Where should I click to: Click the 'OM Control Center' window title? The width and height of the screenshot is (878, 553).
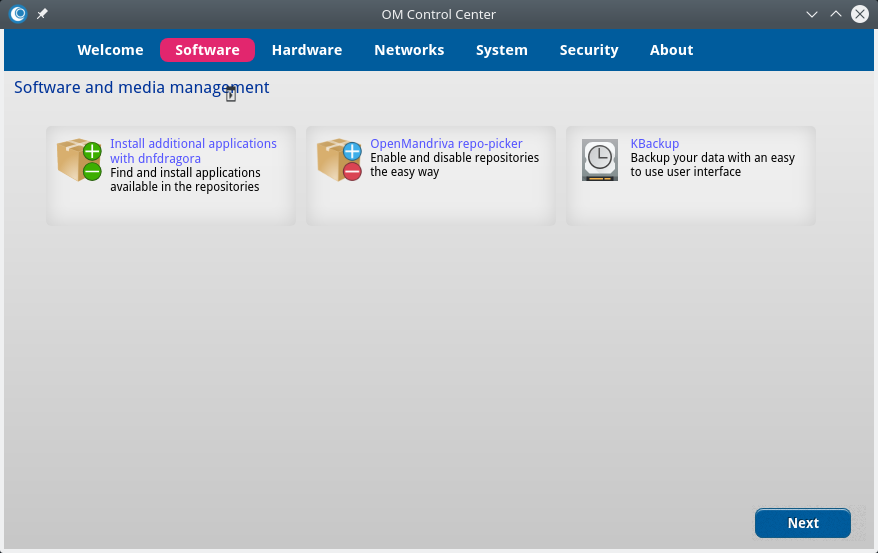(x=438, y=15)
